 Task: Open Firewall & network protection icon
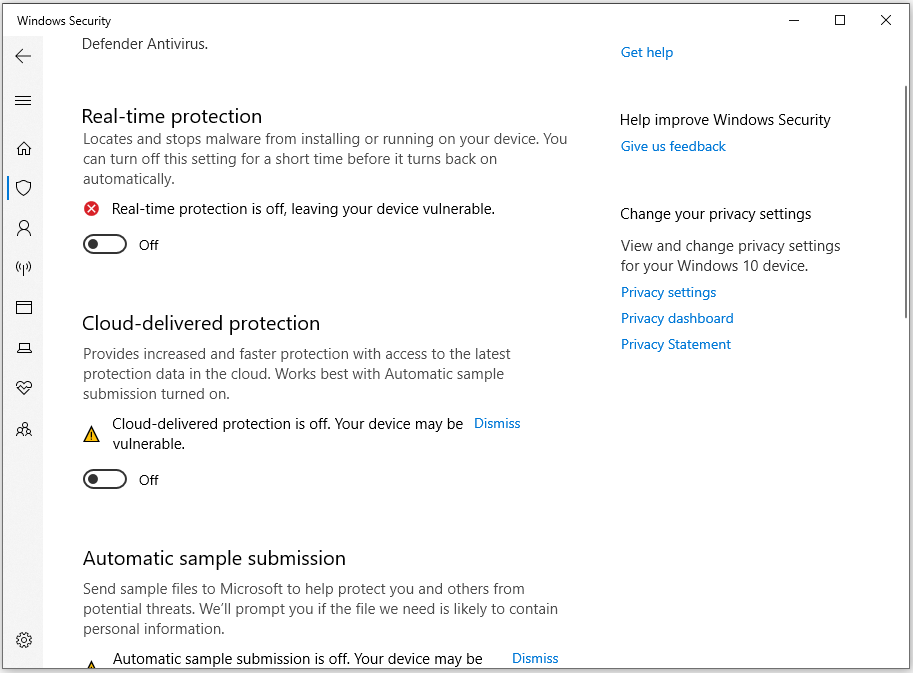point(23,267)
